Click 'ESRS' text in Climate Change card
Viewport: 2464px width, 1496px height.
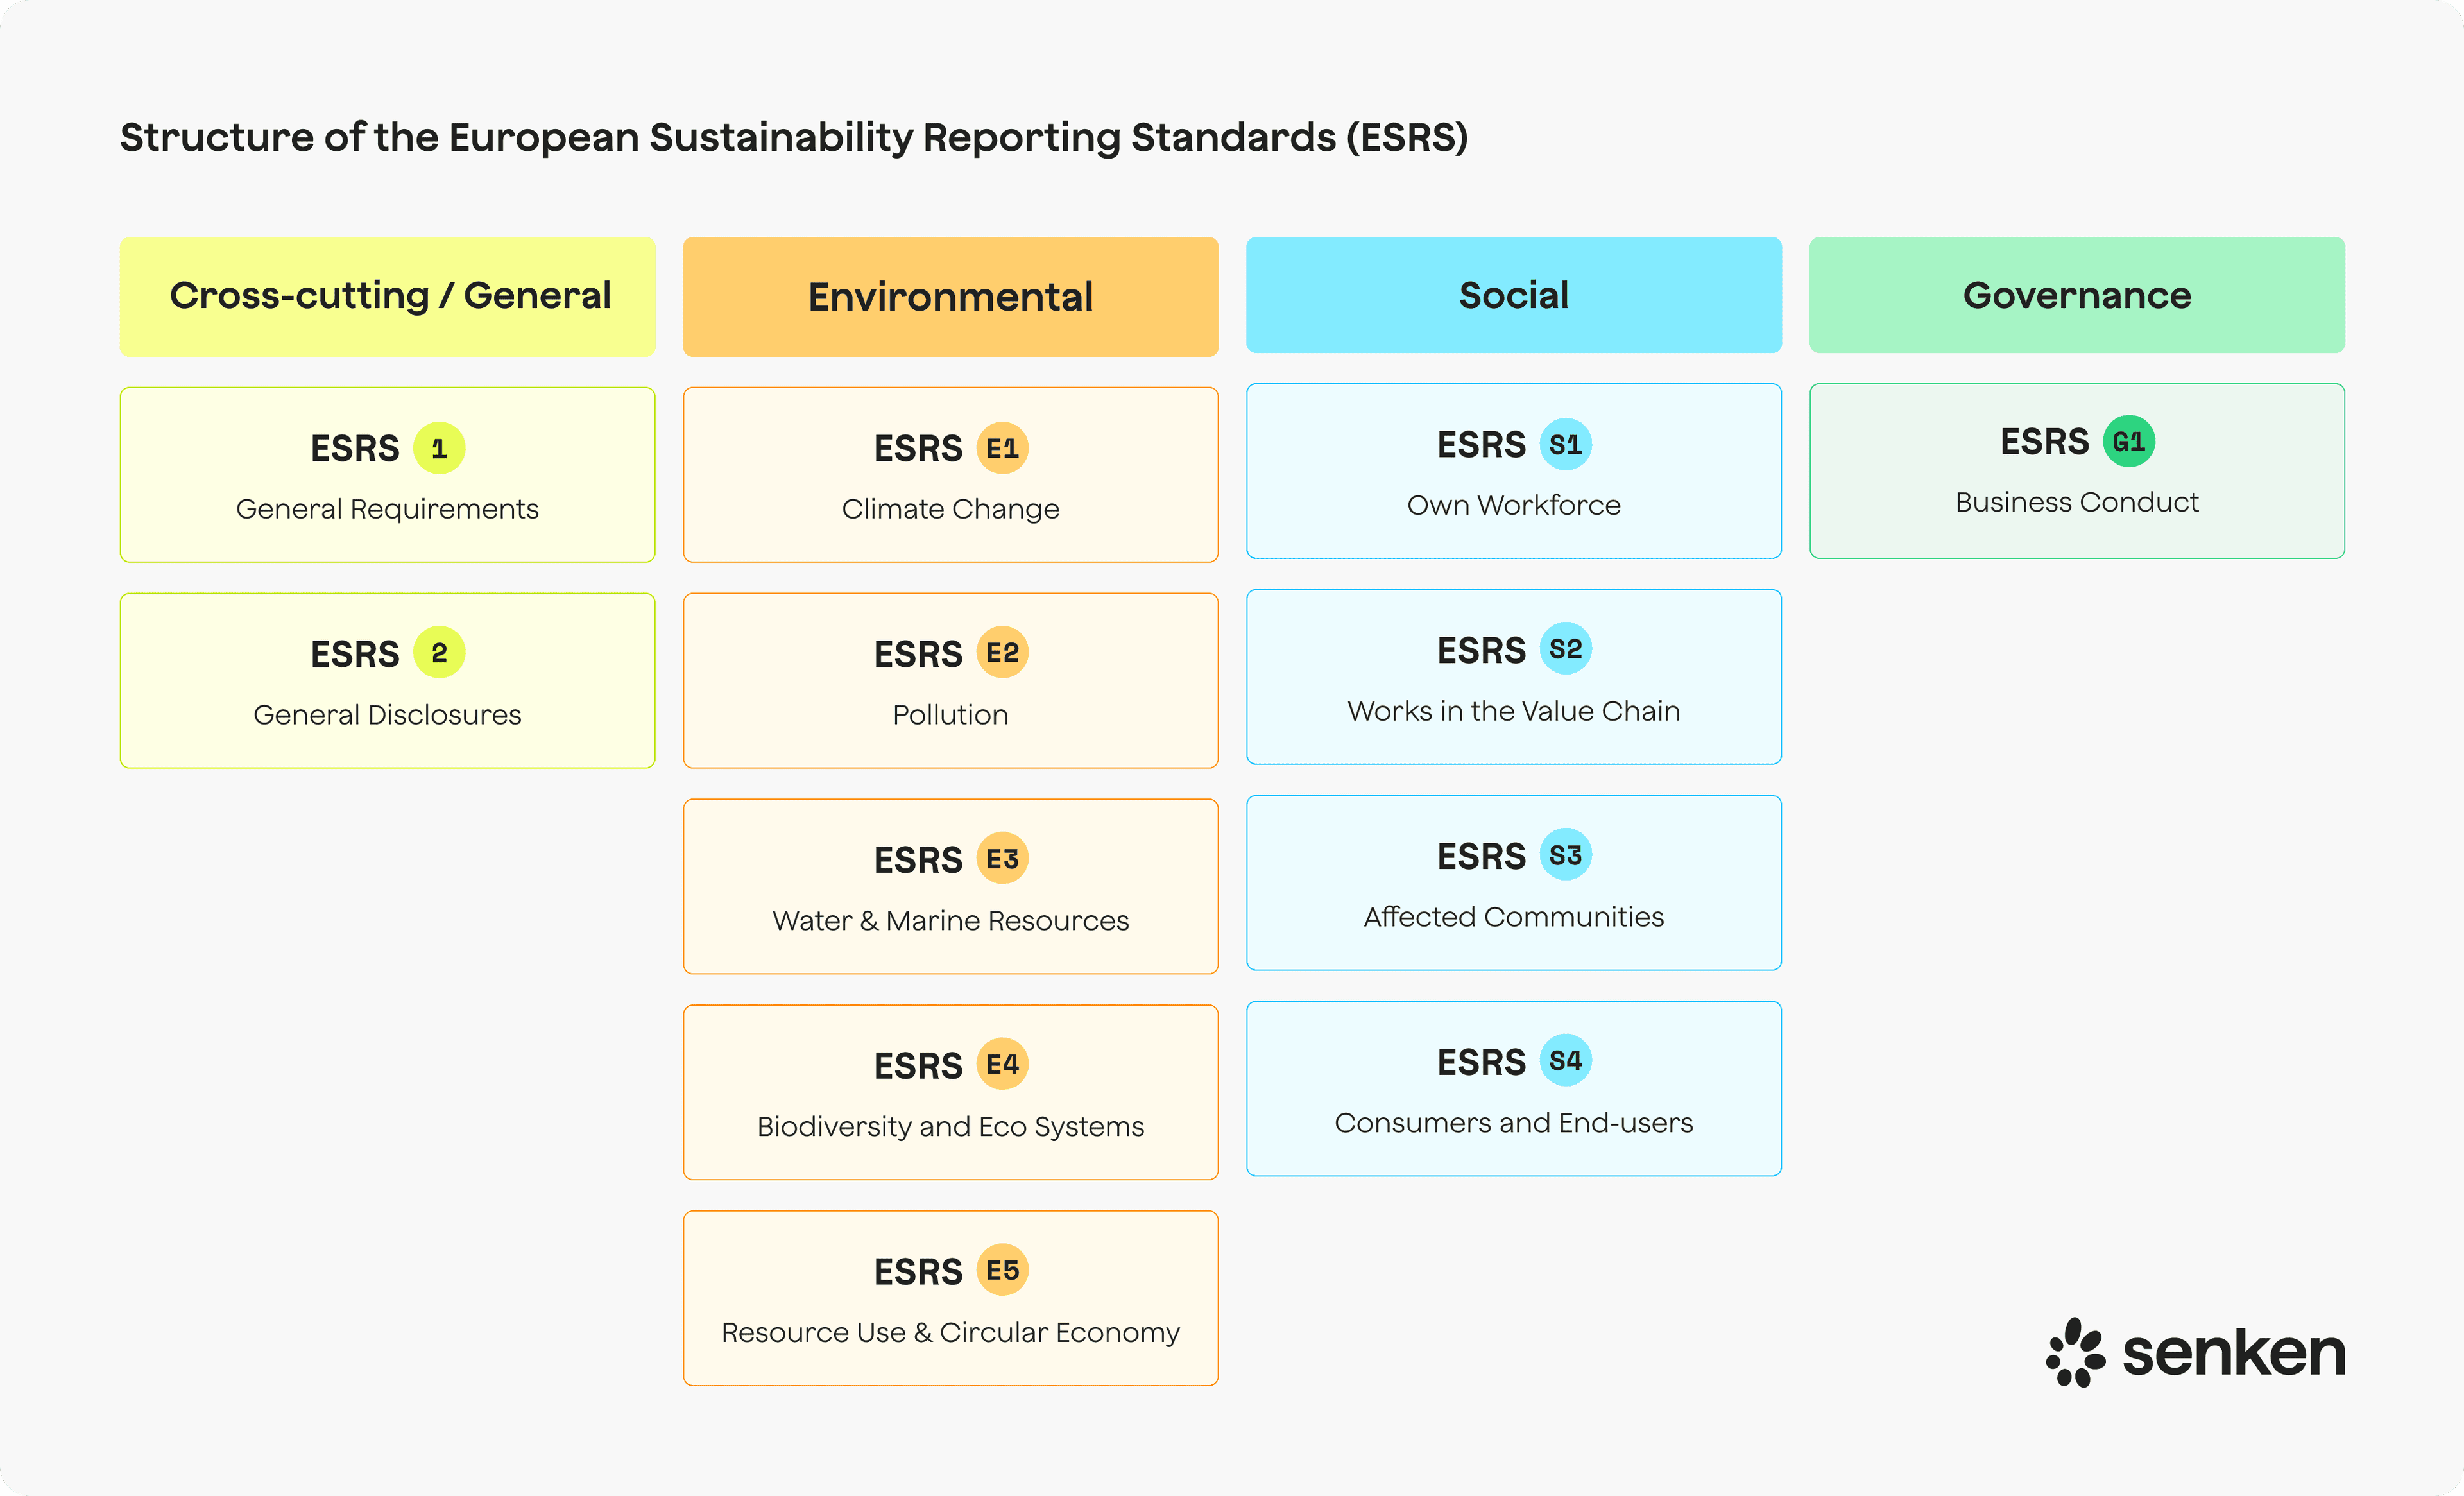918,449
